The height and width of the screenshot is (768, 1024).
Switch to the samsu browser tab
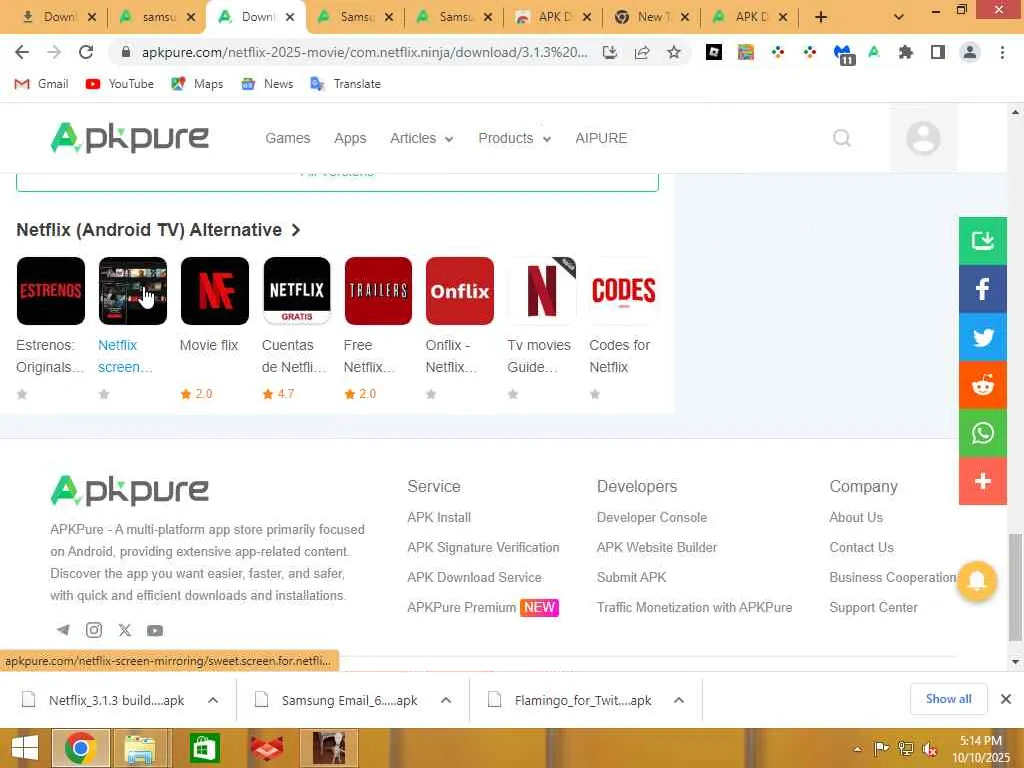[157, 17]
